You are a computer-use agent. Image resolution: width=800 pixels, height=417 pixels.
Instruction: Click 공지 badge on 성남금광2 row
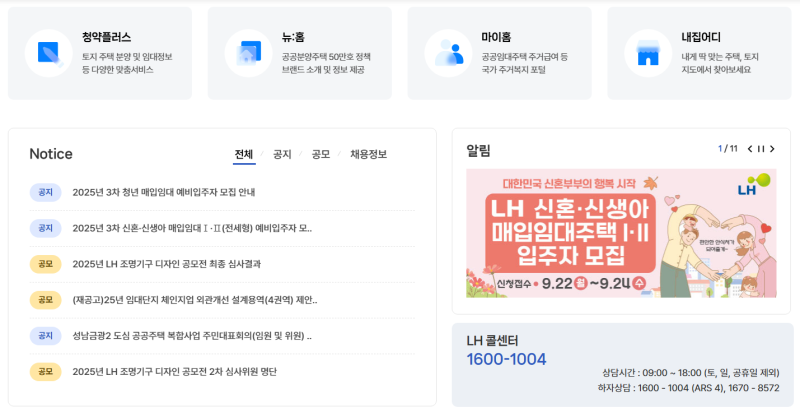[x=45, y=336]
